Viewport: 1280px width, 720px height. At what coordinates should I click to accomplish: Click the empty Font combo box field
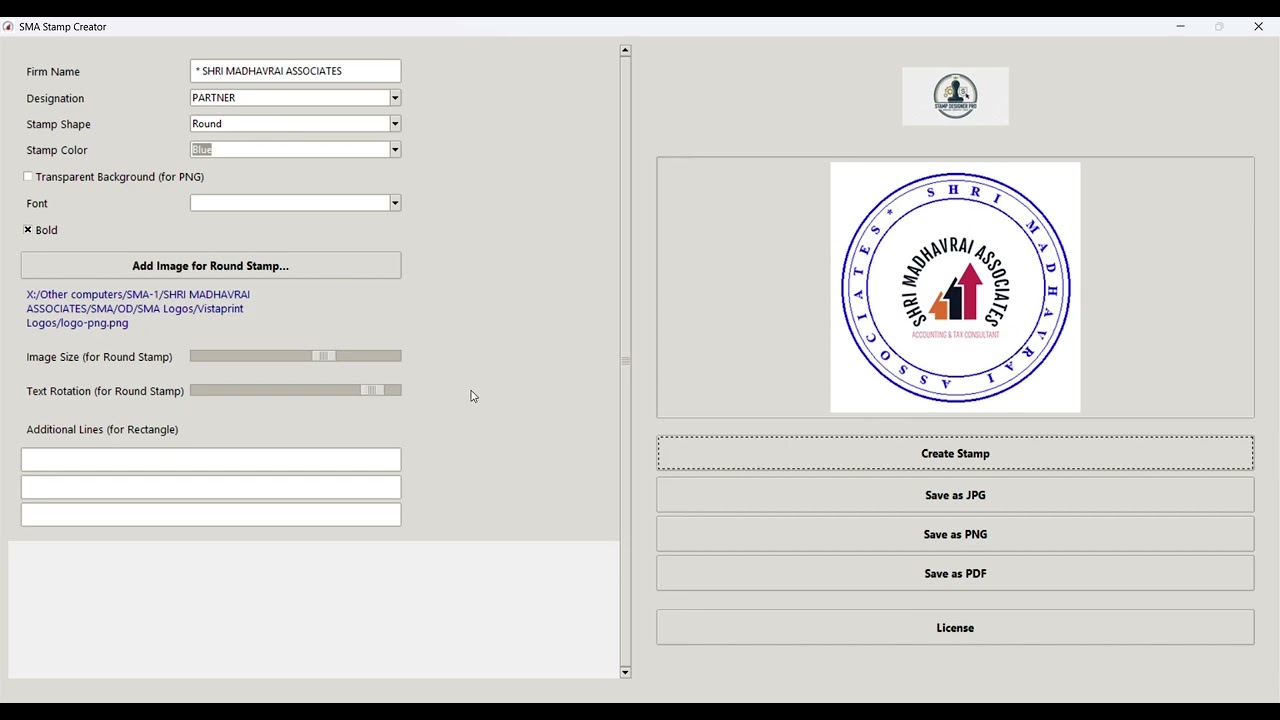[x=289, y=203]
